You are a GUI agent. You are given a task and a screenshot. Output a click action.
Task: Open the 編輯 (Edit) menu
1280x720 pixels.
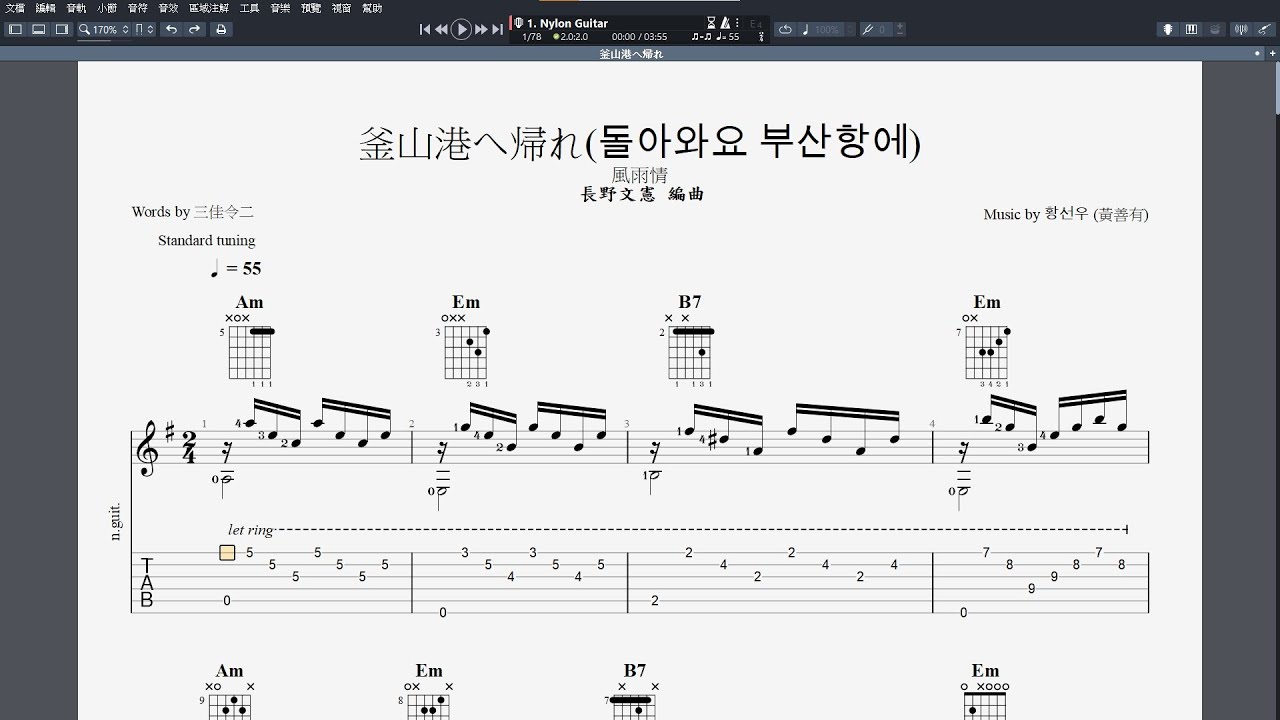pyautogui.click(x=46, y=7)
